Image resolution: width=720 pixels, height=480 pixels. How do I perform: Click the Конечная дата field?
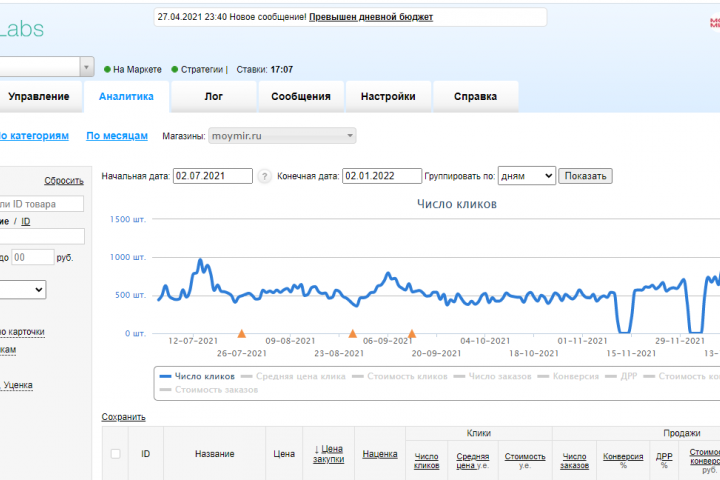click(382, 176)
